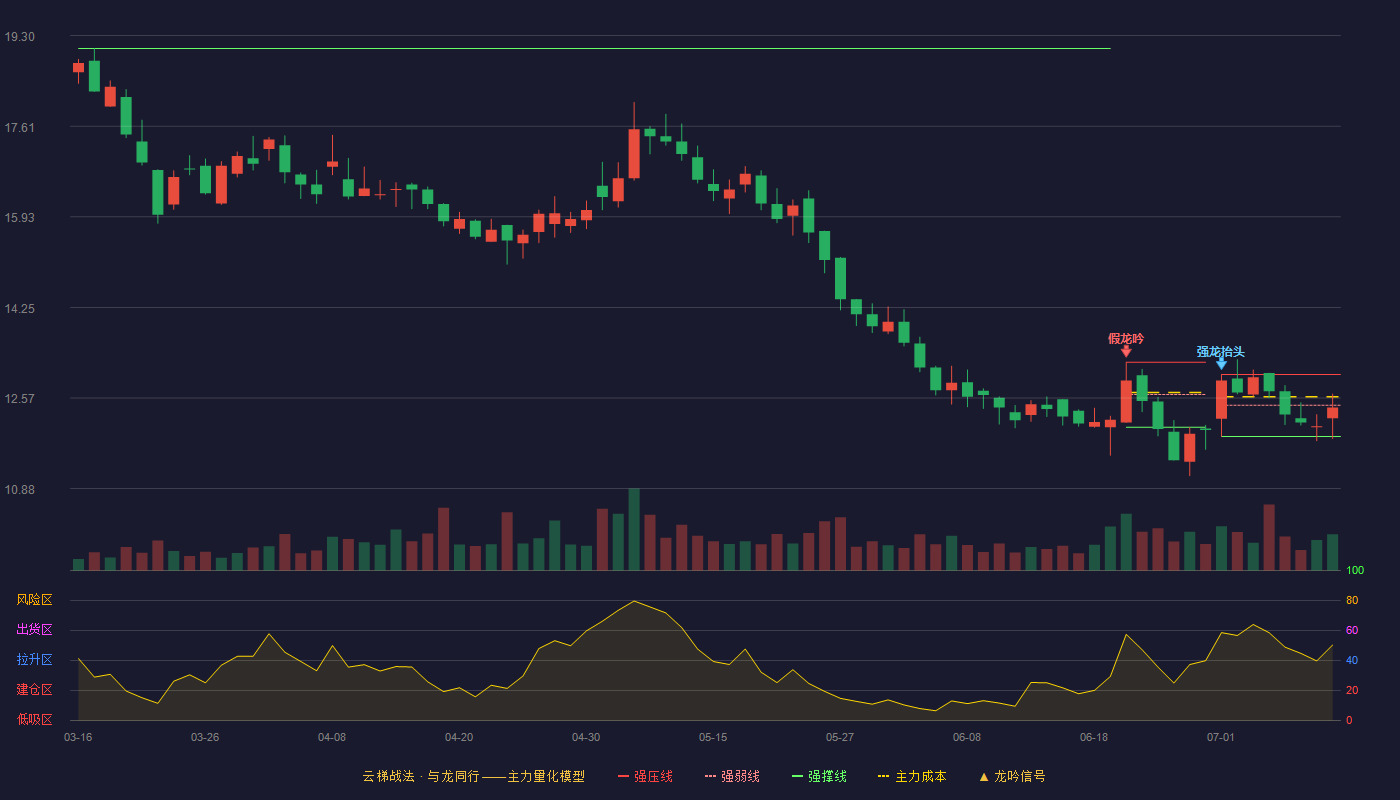Hide the 主力成本 dashed line series
The width and height of the screenshot is (1400, 800).
[x=912, y=776]
